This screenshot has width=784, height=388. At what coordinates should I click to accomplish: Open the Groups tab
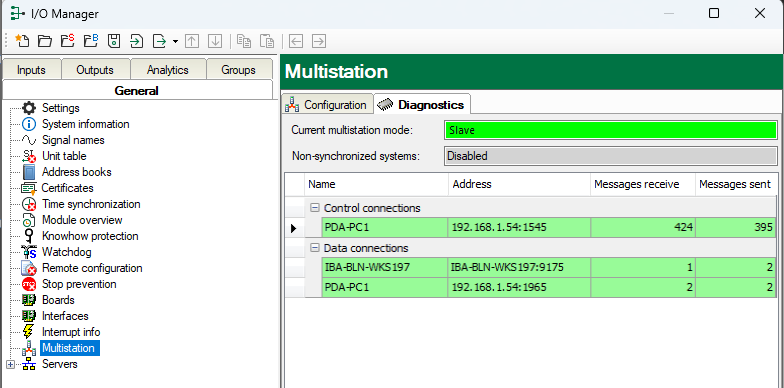pos(238,70)
